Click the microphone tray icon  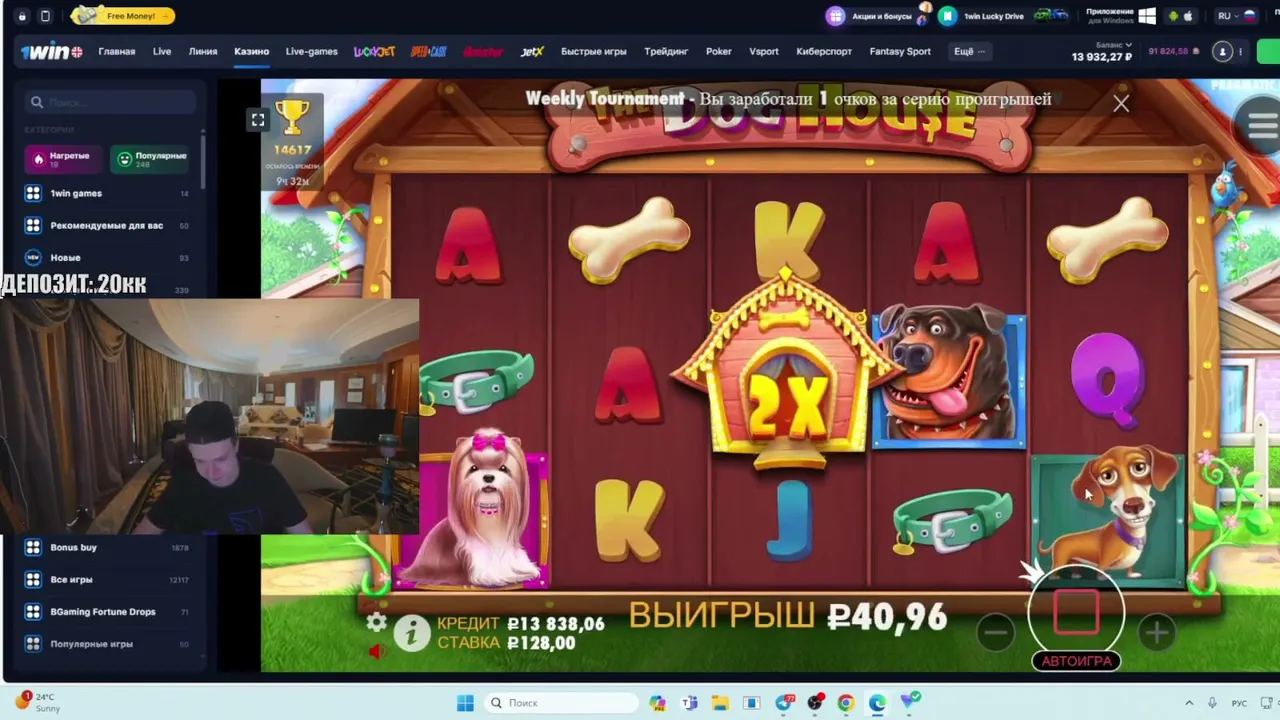click(1212, 703)
